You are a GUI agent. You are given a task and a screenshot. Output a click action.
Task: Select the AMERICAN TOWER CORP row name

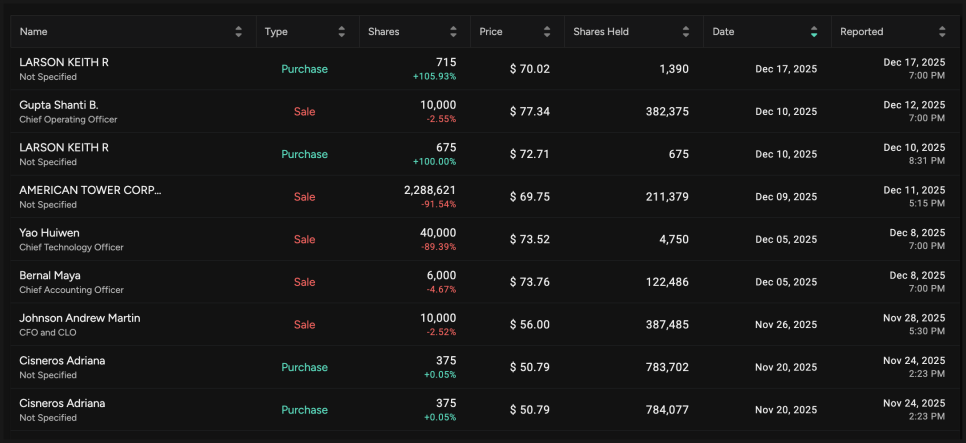tap(90, 190)
